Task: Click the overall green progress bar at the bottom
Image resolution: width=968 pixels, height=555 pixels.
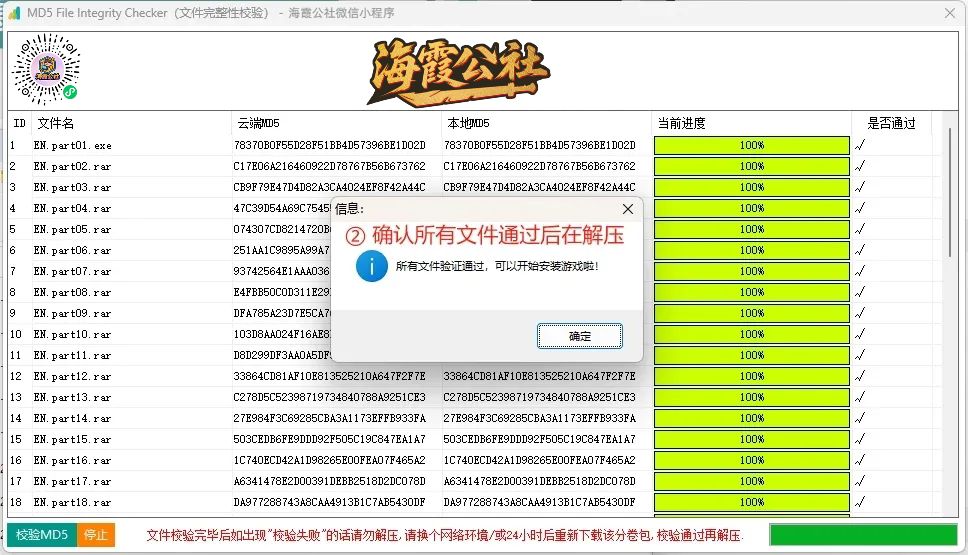Action: point(863,535)
